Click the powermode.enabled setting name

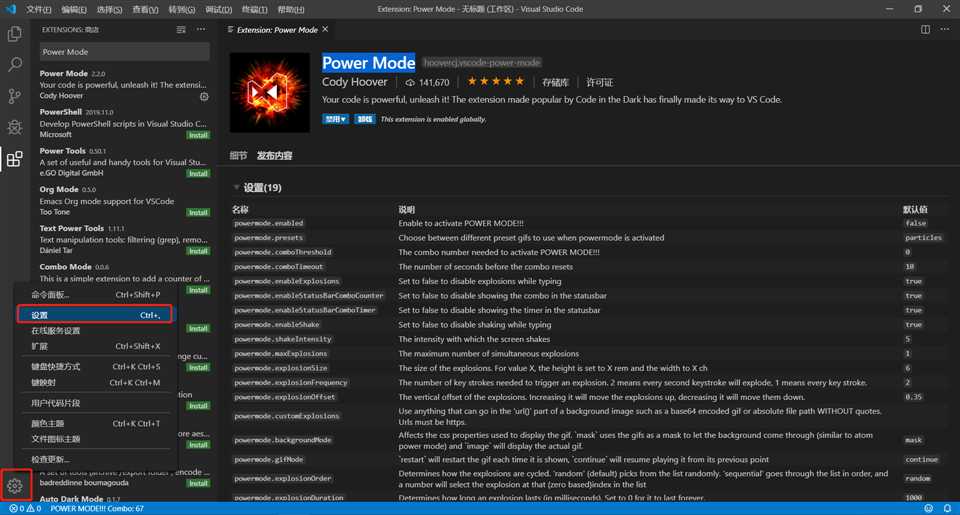coord(269,224)
